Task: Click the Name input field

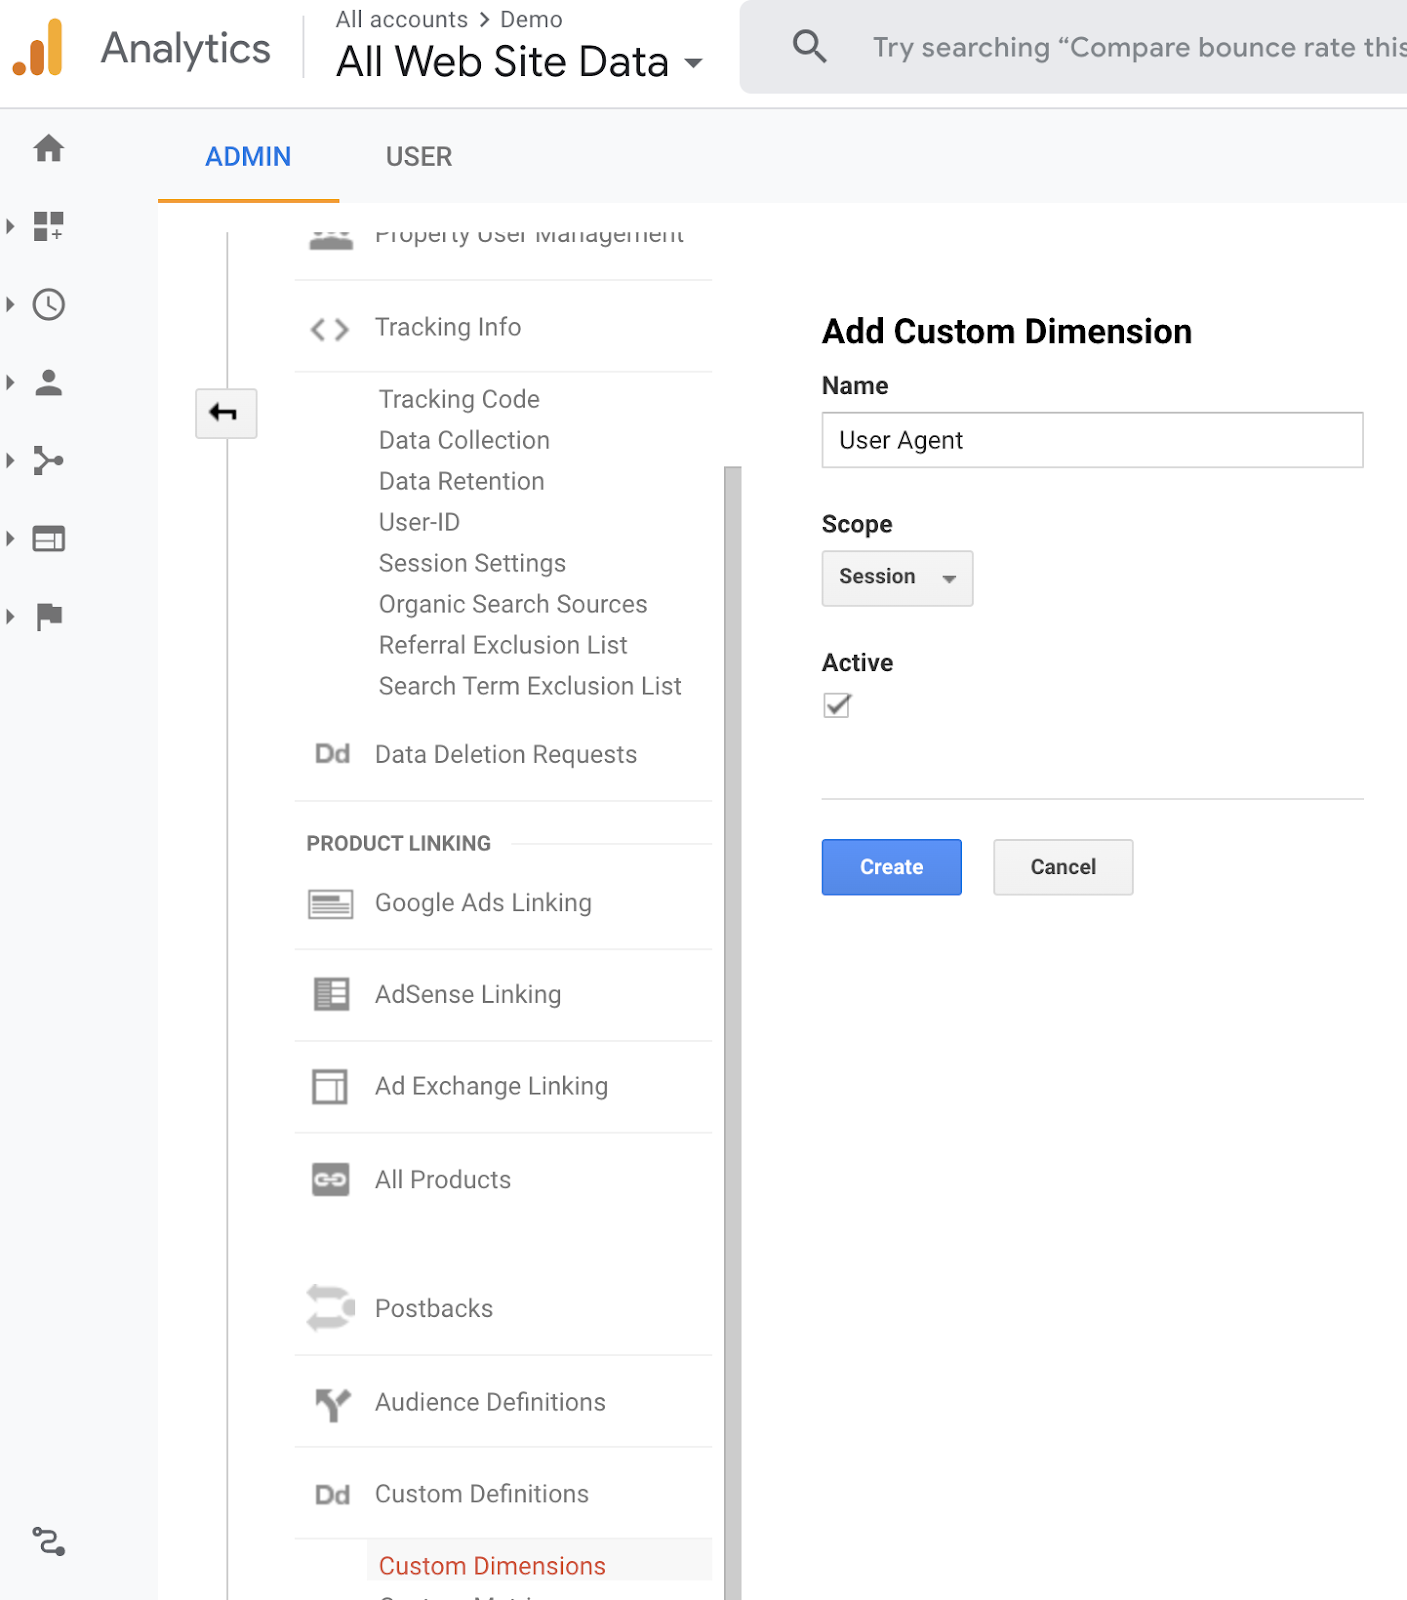Action: 1092,440
